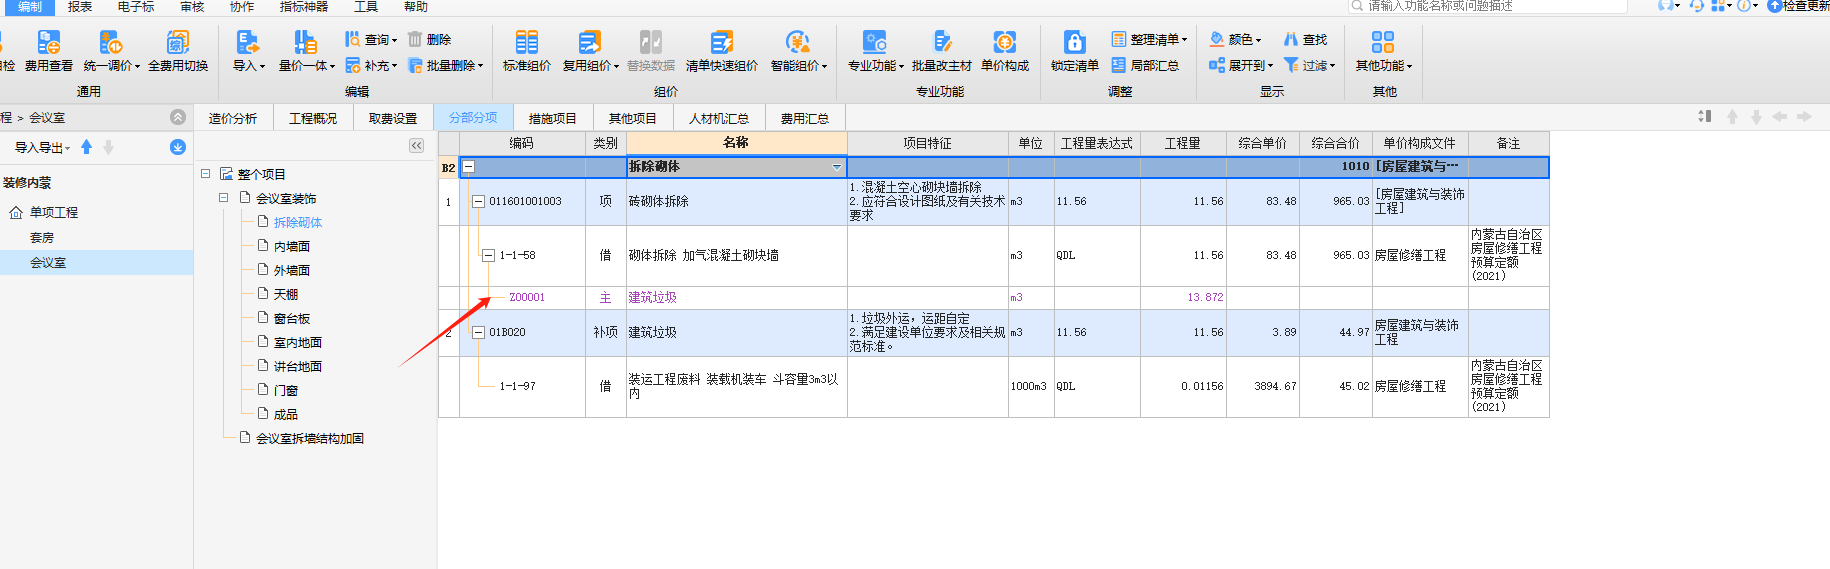Select the 门窗 tree item
This screenshot has height=569, width=1830.
(x=286, y=390)
